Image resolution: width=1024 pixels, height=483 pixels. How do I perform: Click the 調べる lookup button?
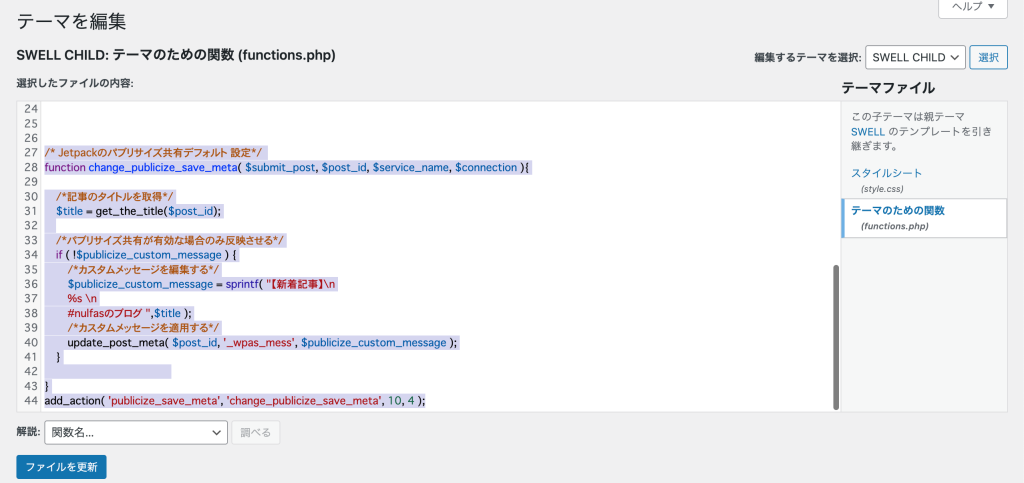(x=255, y=432)
